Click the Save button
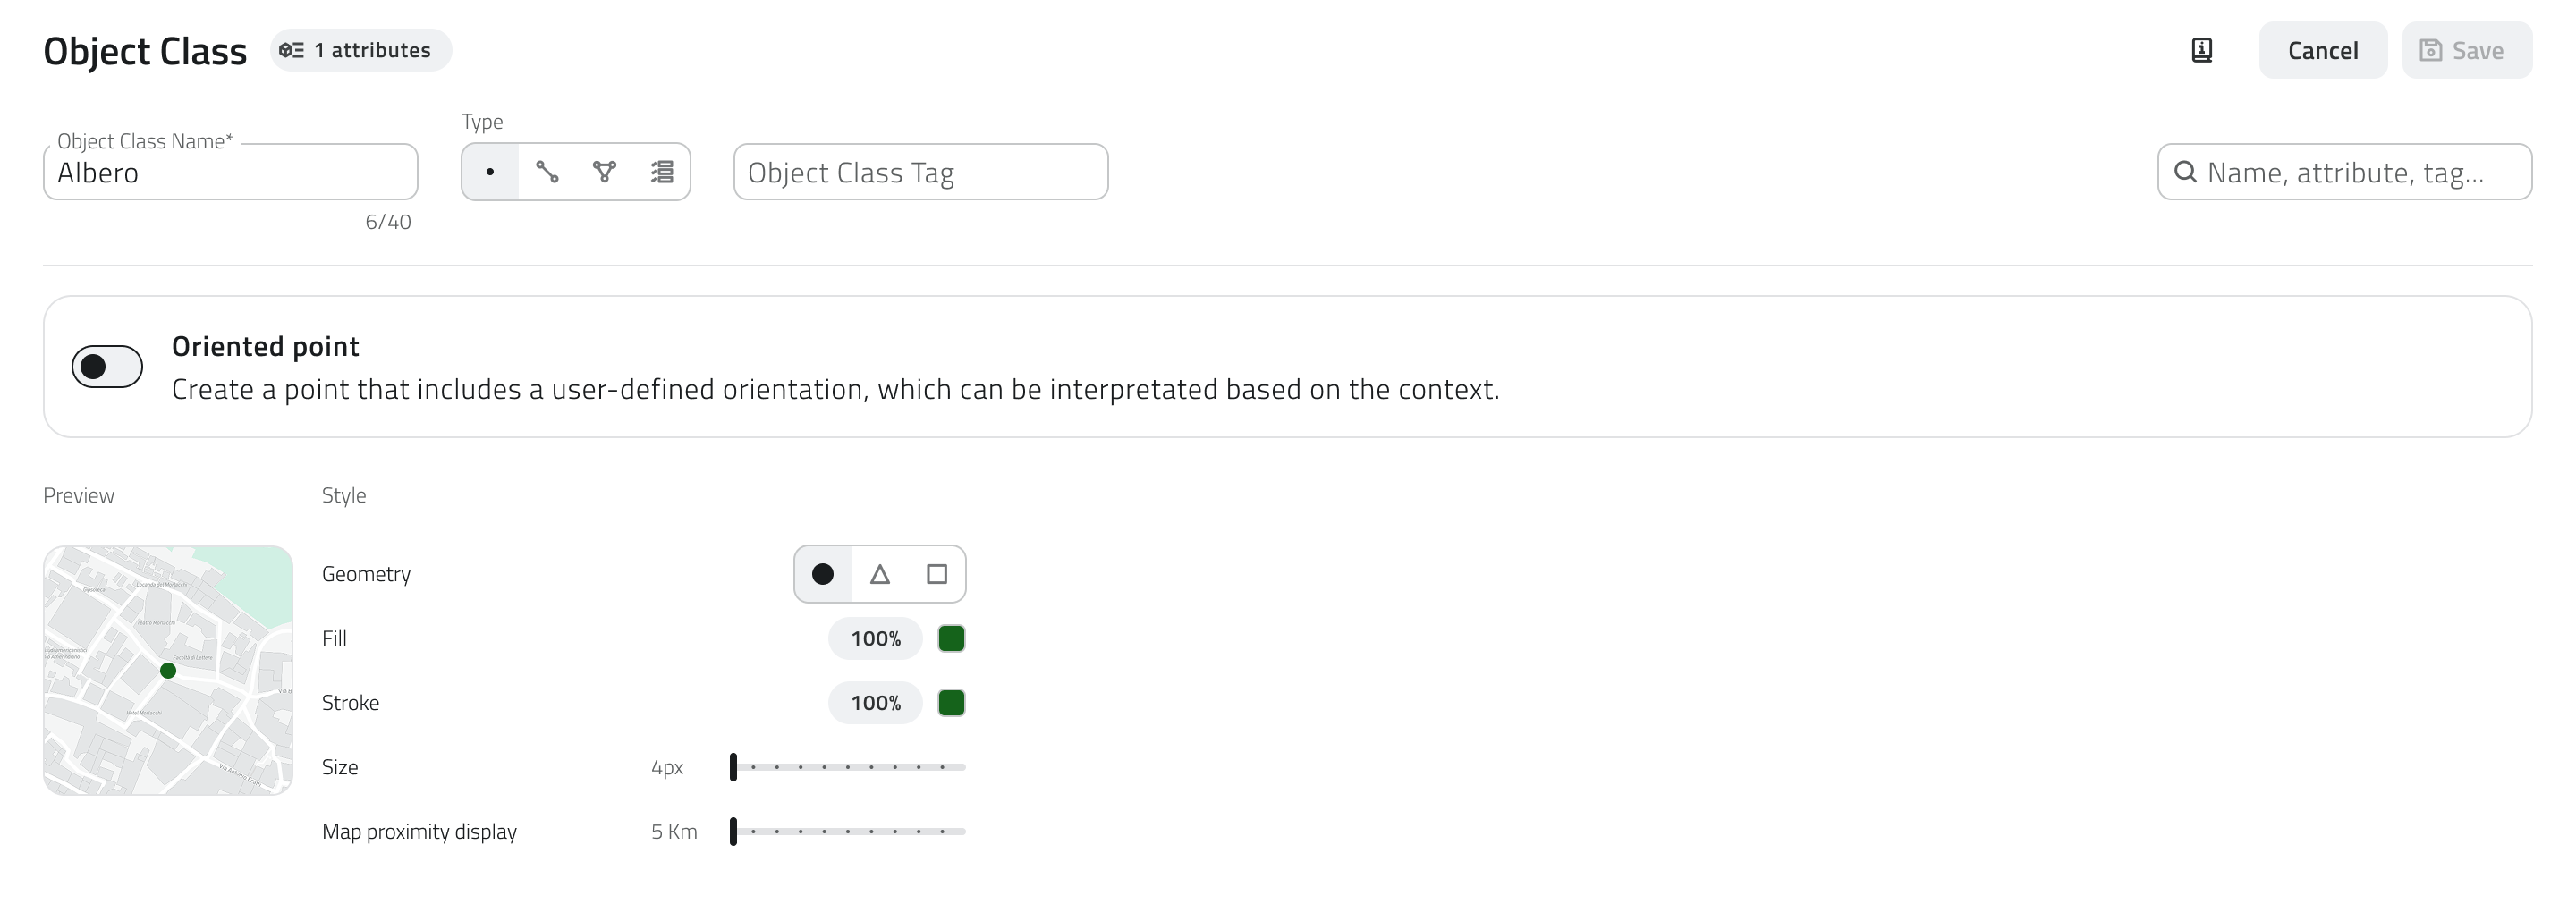The height and width of the screenshot is (904, 2576). tap(2466, 50)
